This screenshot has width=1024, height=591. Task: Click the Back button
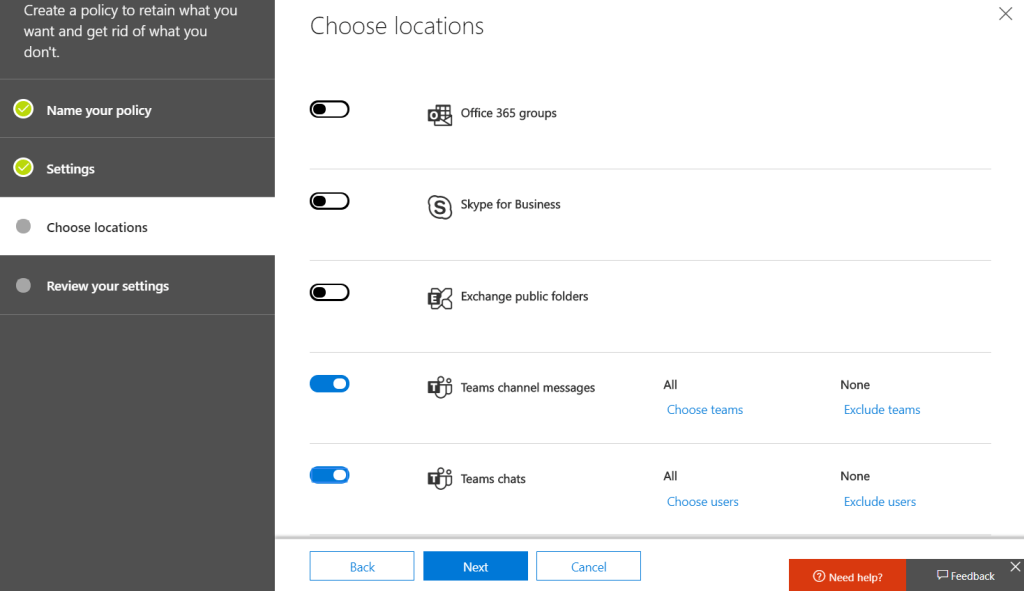(362, 567)
